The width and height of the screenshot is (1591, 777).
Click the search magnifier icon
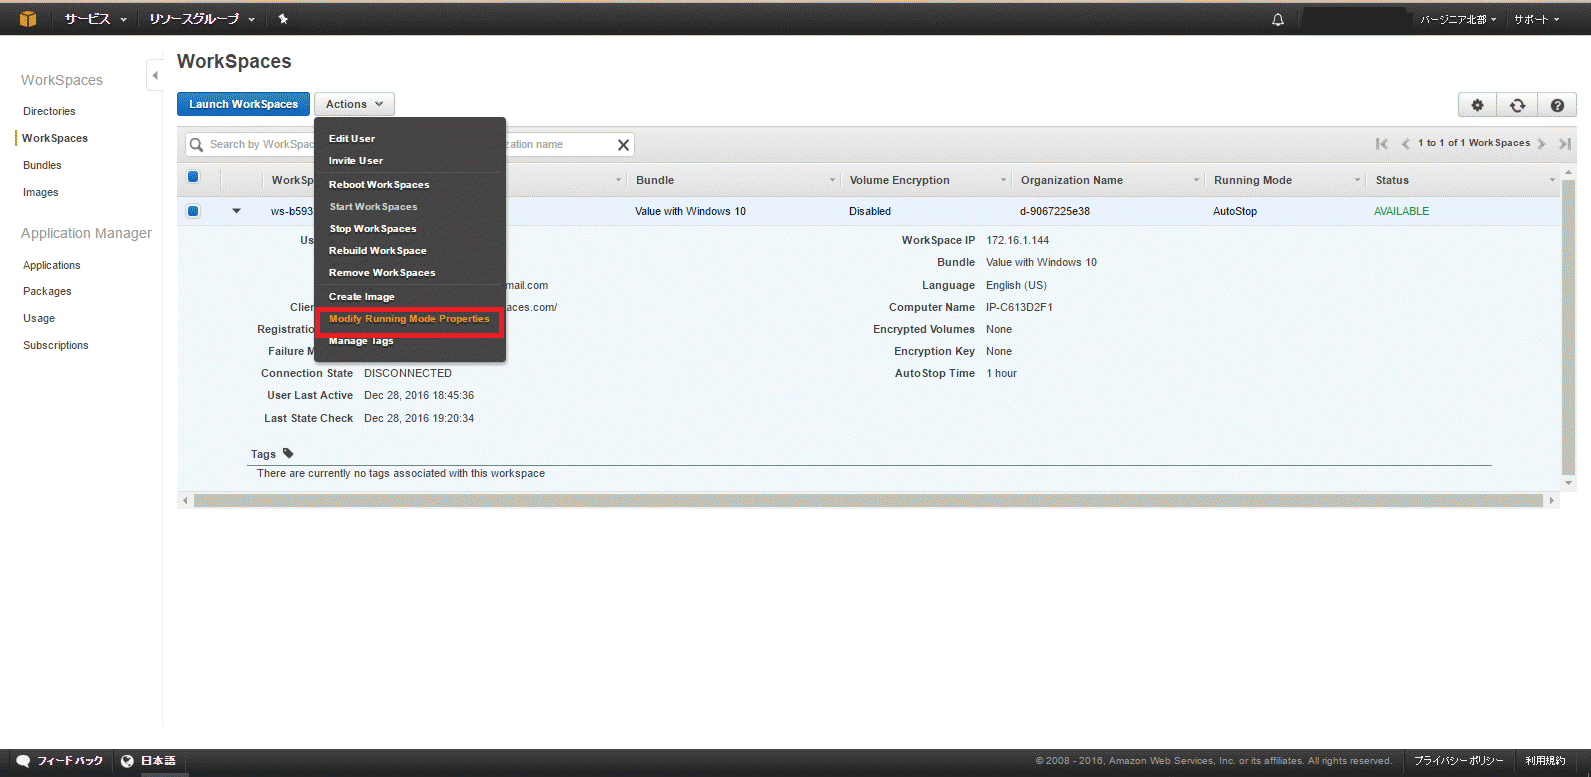click(197, 145)
